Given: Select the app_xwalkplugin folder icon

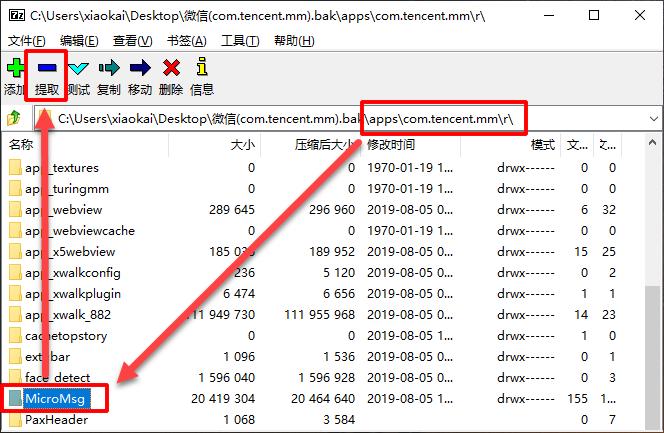Looking at the screenshot, I should pyautogui.click(x=15, y=294).
